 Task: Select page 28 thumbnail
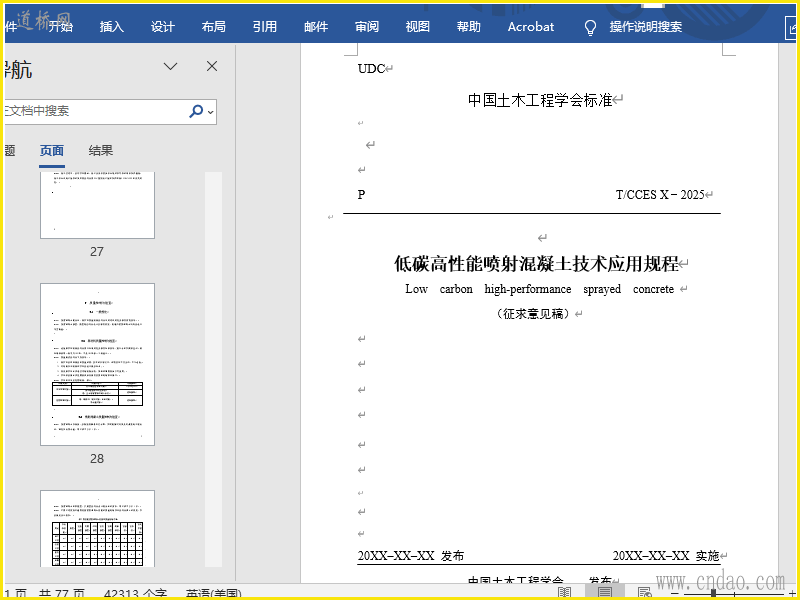pos(97,364)
